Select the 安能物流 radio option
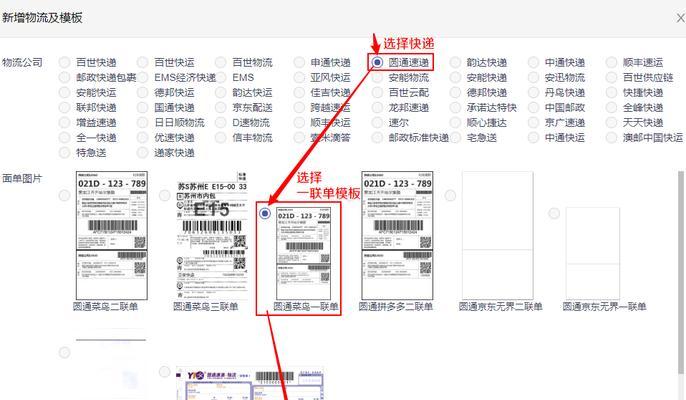The image size is (686, 400). pos(377,77)
